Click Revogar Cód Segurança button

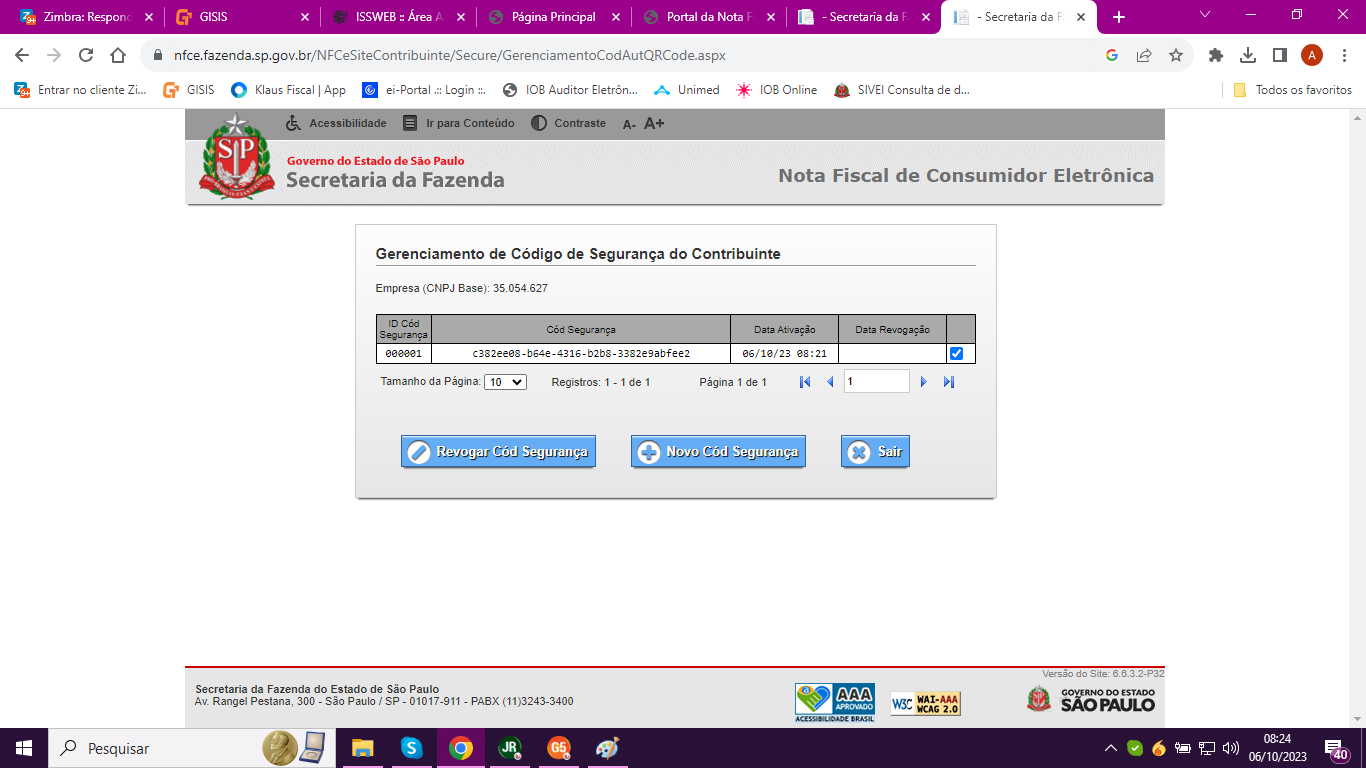coord(498,452)
